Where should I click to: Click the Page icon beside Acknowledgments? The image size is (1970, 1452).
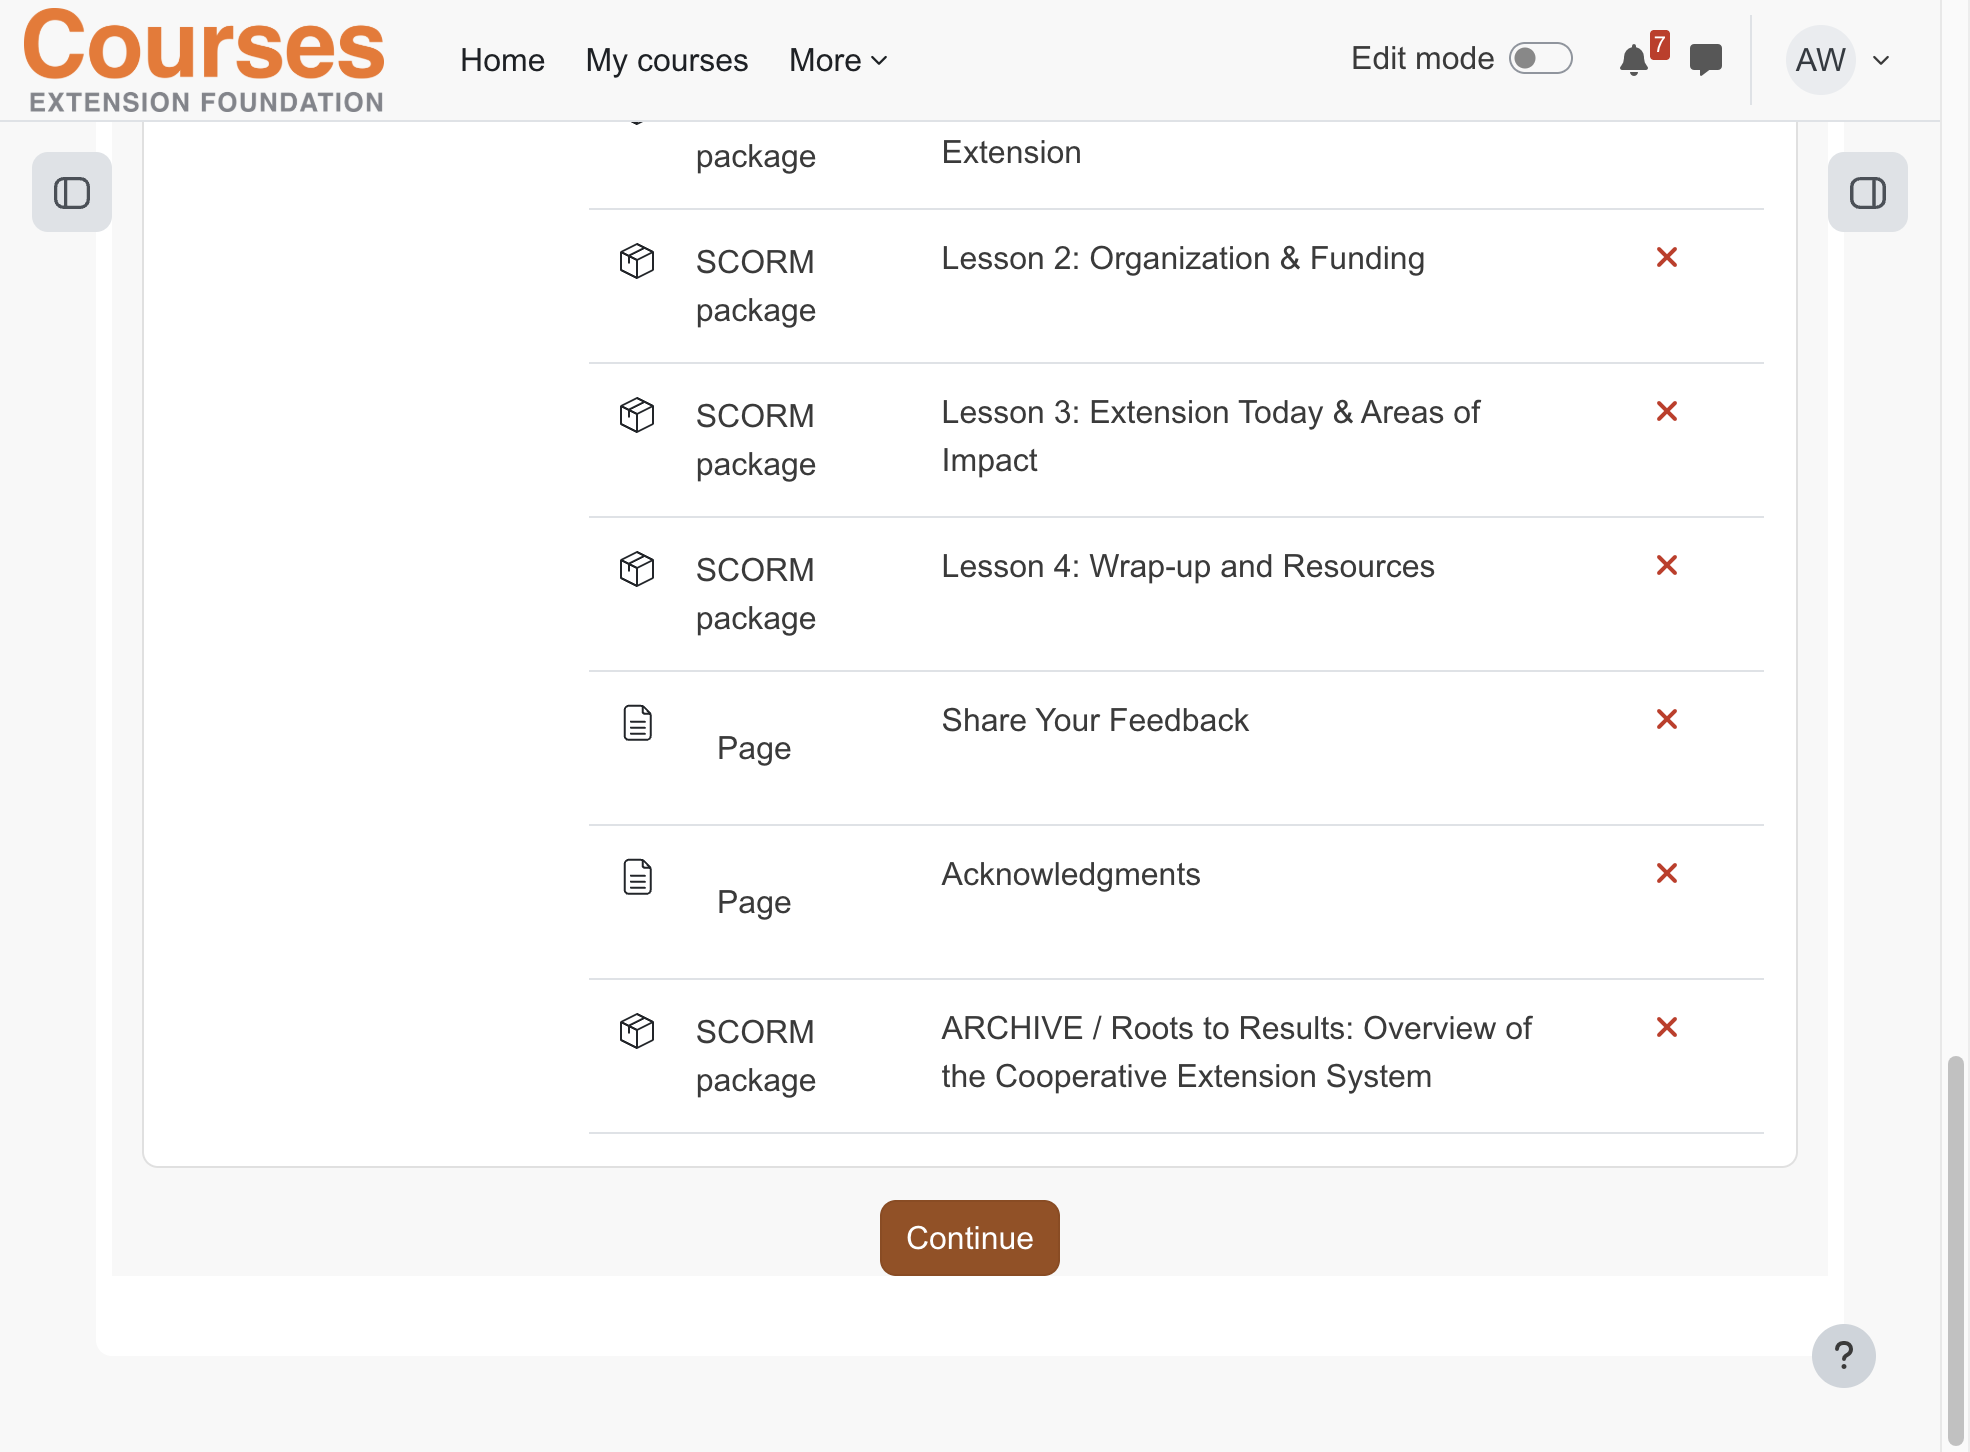point(637,877)
